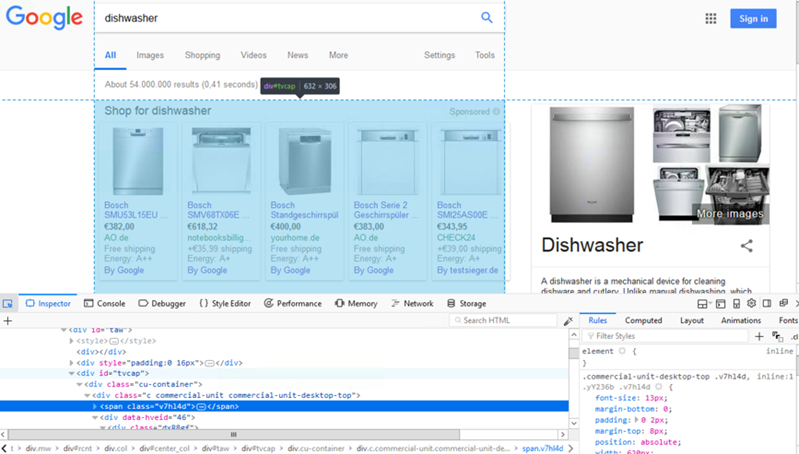Viewport: 799px width, 454px height.
Task: Expand ellipsis badge in padding div
Action: click(x=209, y=363)
